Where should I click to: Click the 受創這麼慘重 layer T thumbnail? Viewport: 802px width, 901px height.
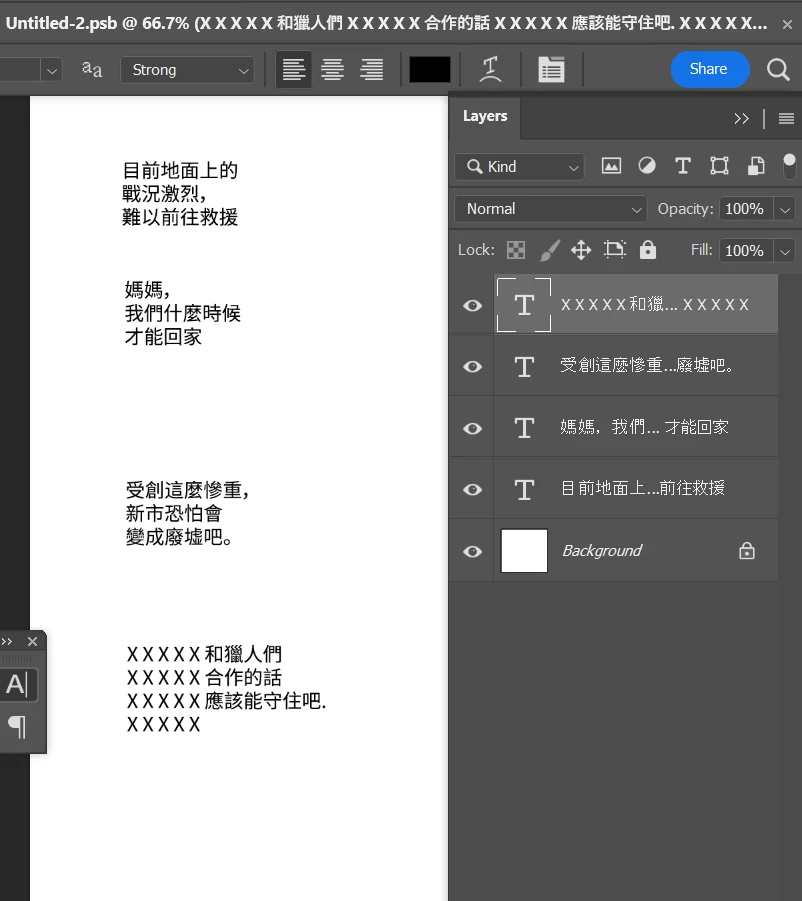coord(524,367)
